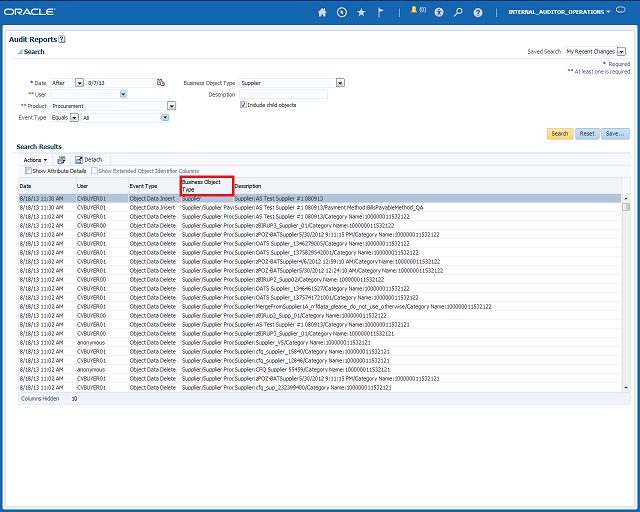This screenshot has width=640, height=512.
Task: Toggle Include child objects checkbox
Action: pos(243,105)
